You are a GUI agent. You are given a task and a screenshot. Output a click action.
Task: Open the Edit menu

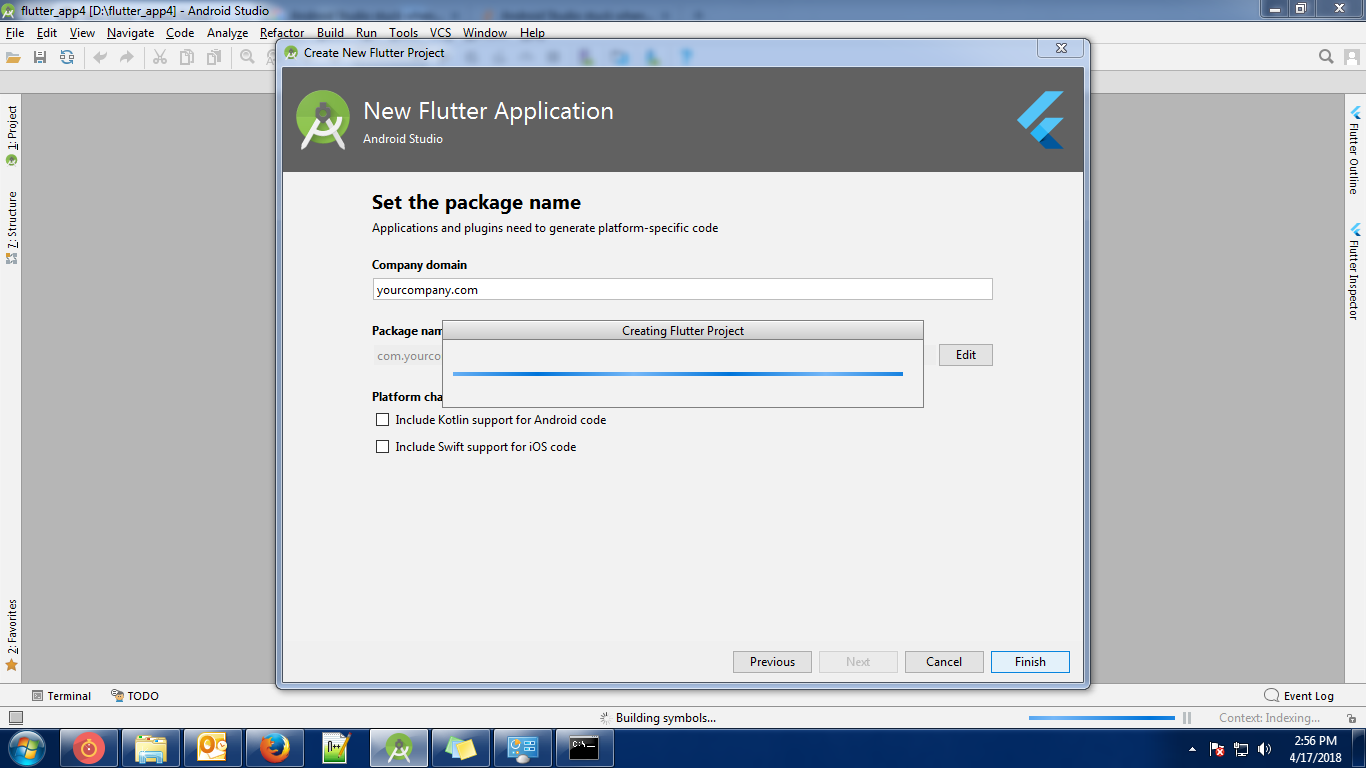click(x=47, y=33)
